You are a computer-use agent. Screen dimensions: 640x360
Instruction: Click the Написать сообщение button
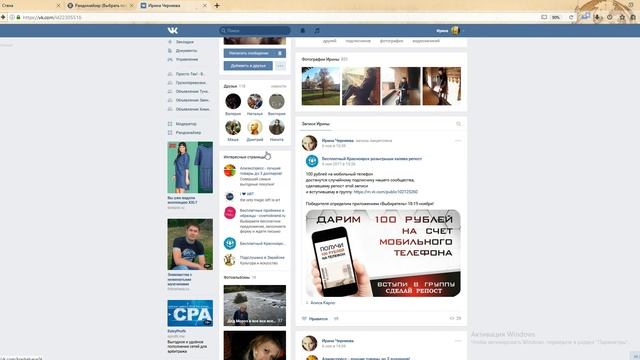(249, 53)
